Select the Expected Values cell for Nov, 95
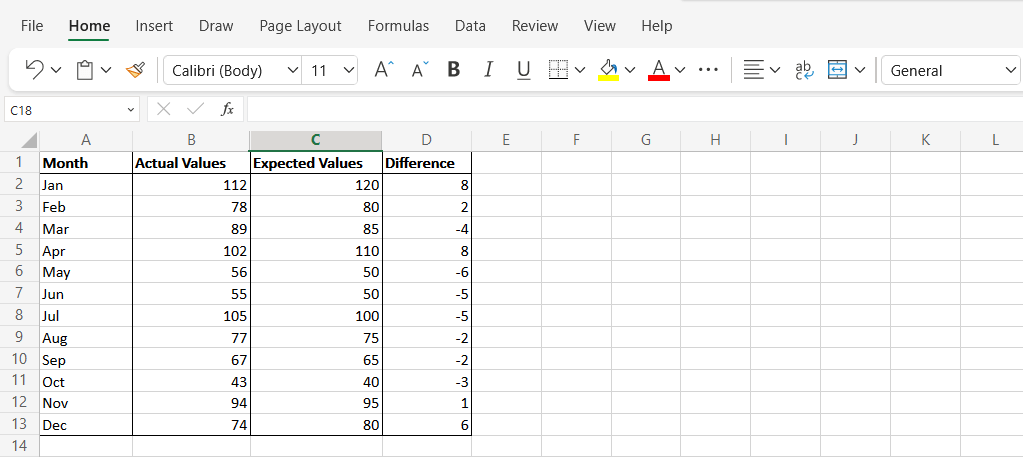 pyautogui.click(x=316, y=403)
